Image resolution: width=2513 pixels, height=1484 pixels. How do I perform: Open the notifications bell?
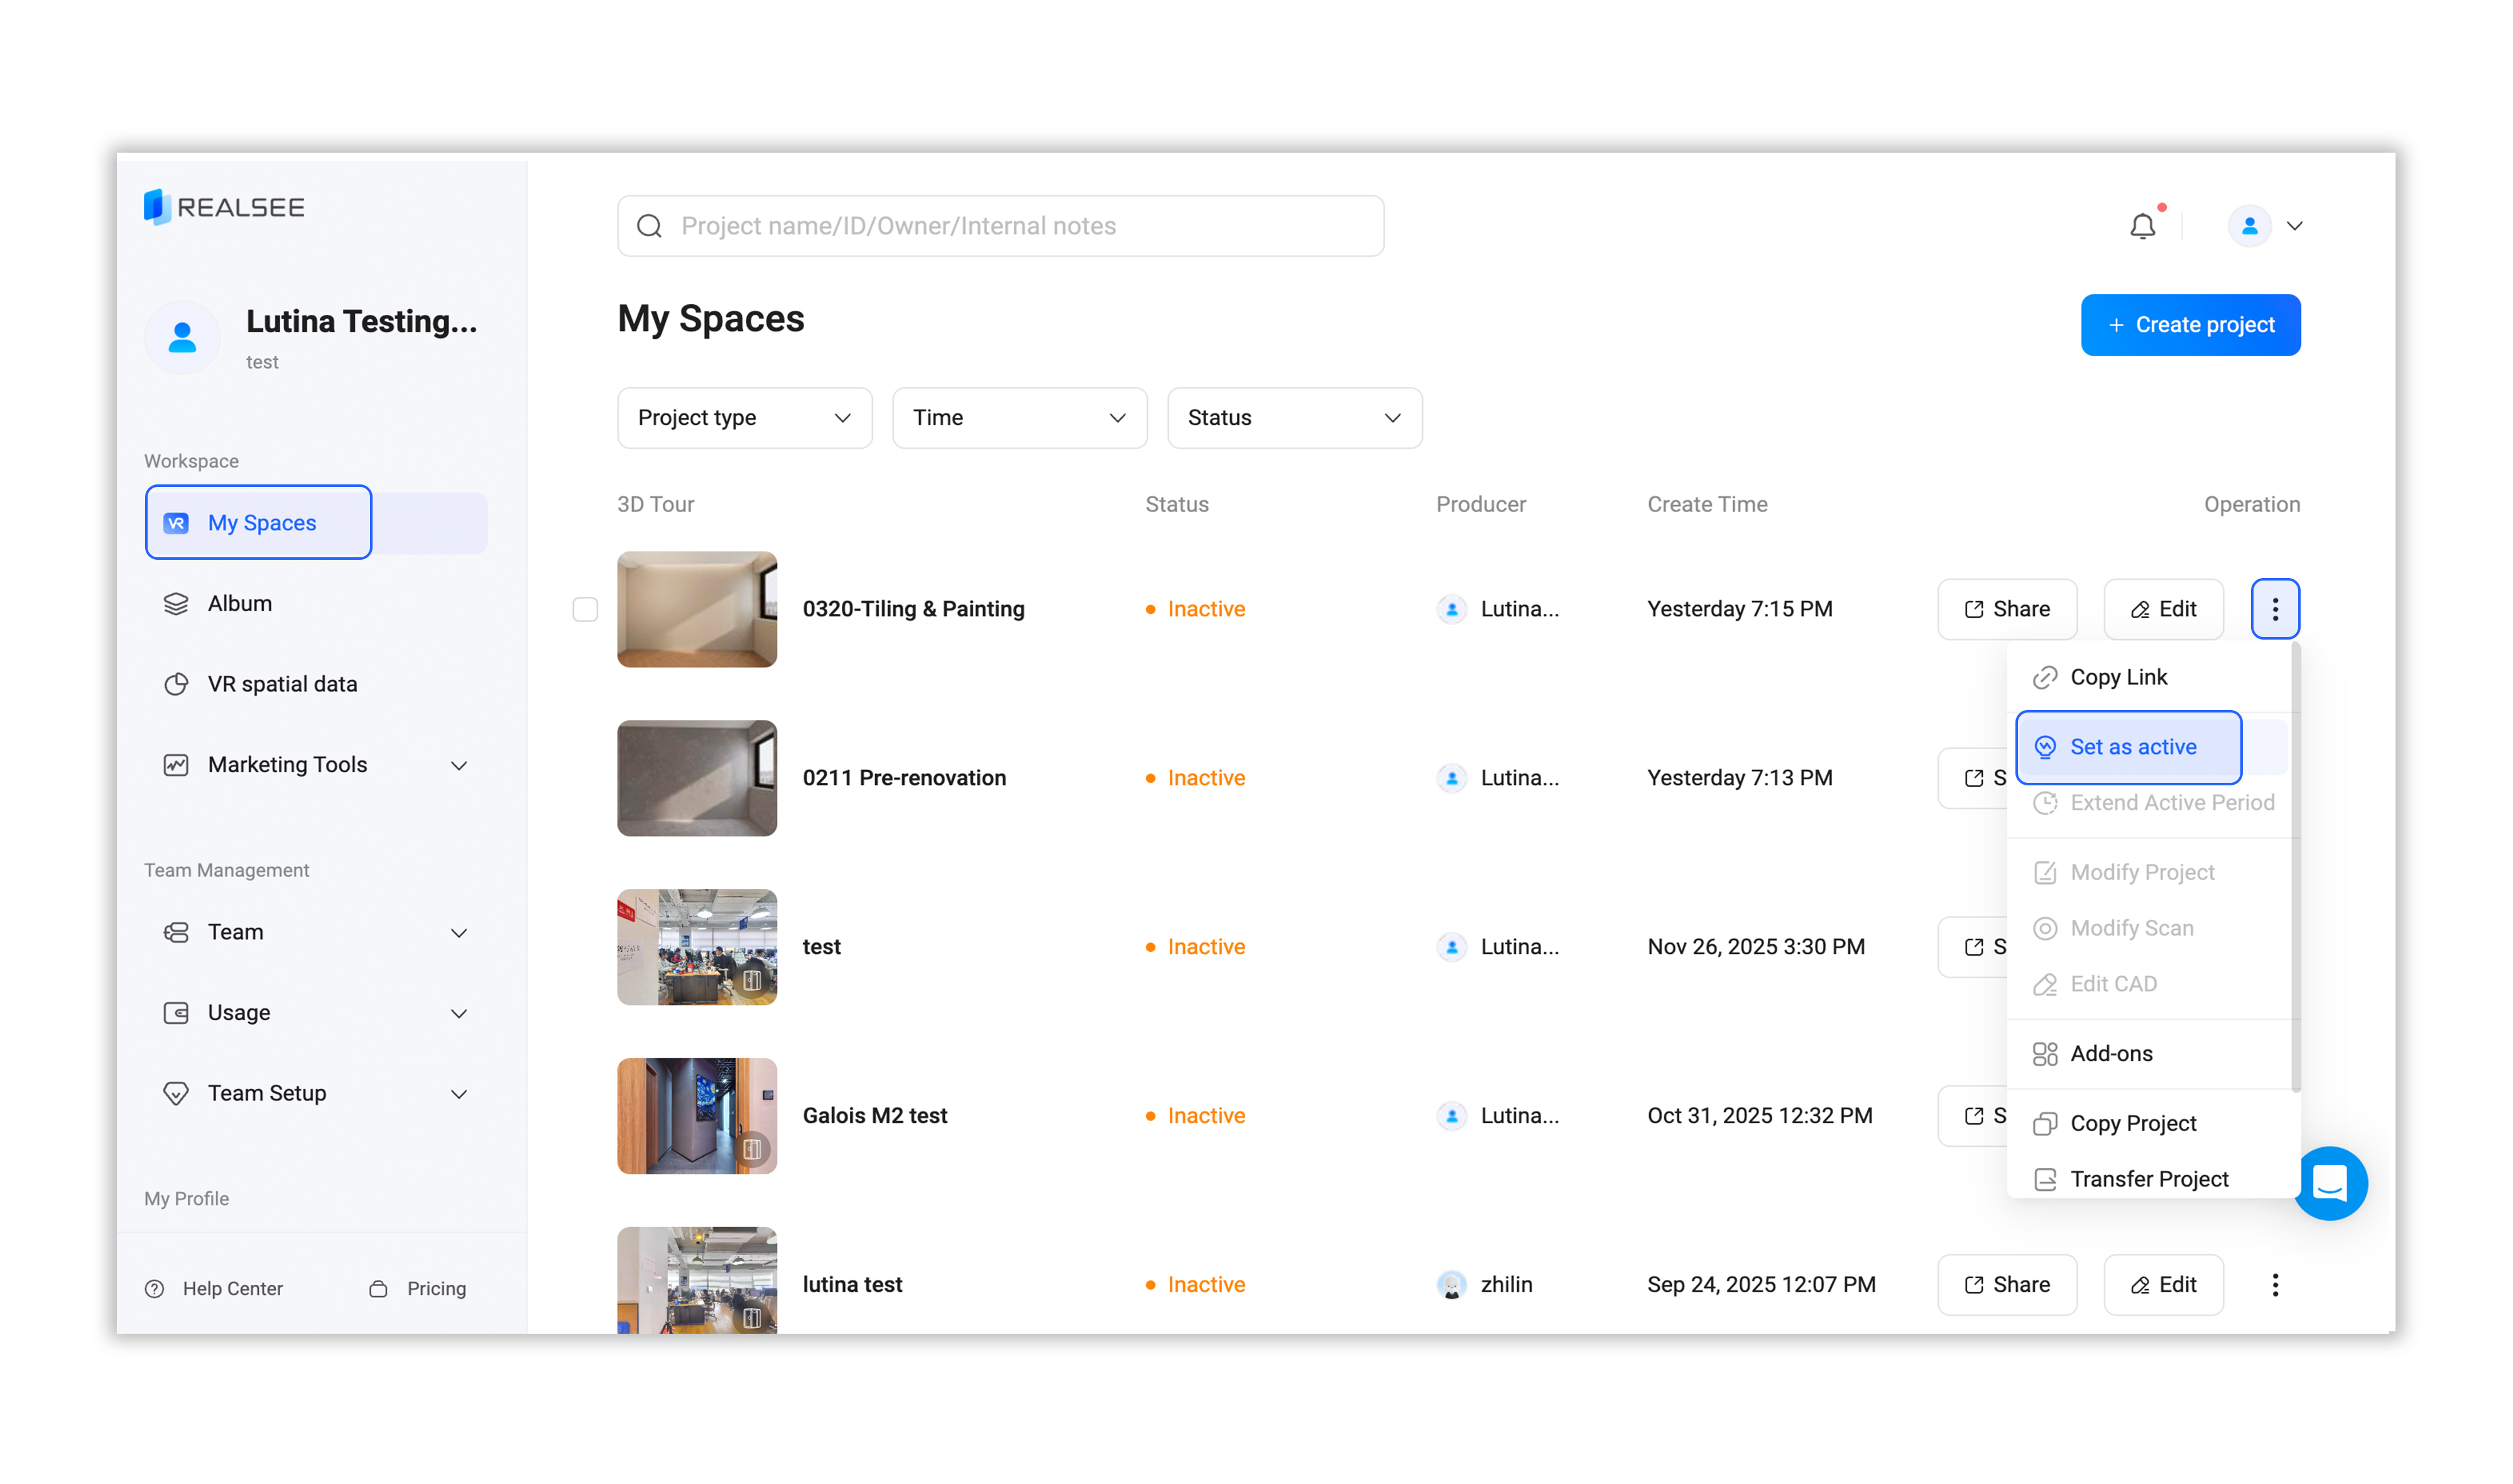point(2142,227)
